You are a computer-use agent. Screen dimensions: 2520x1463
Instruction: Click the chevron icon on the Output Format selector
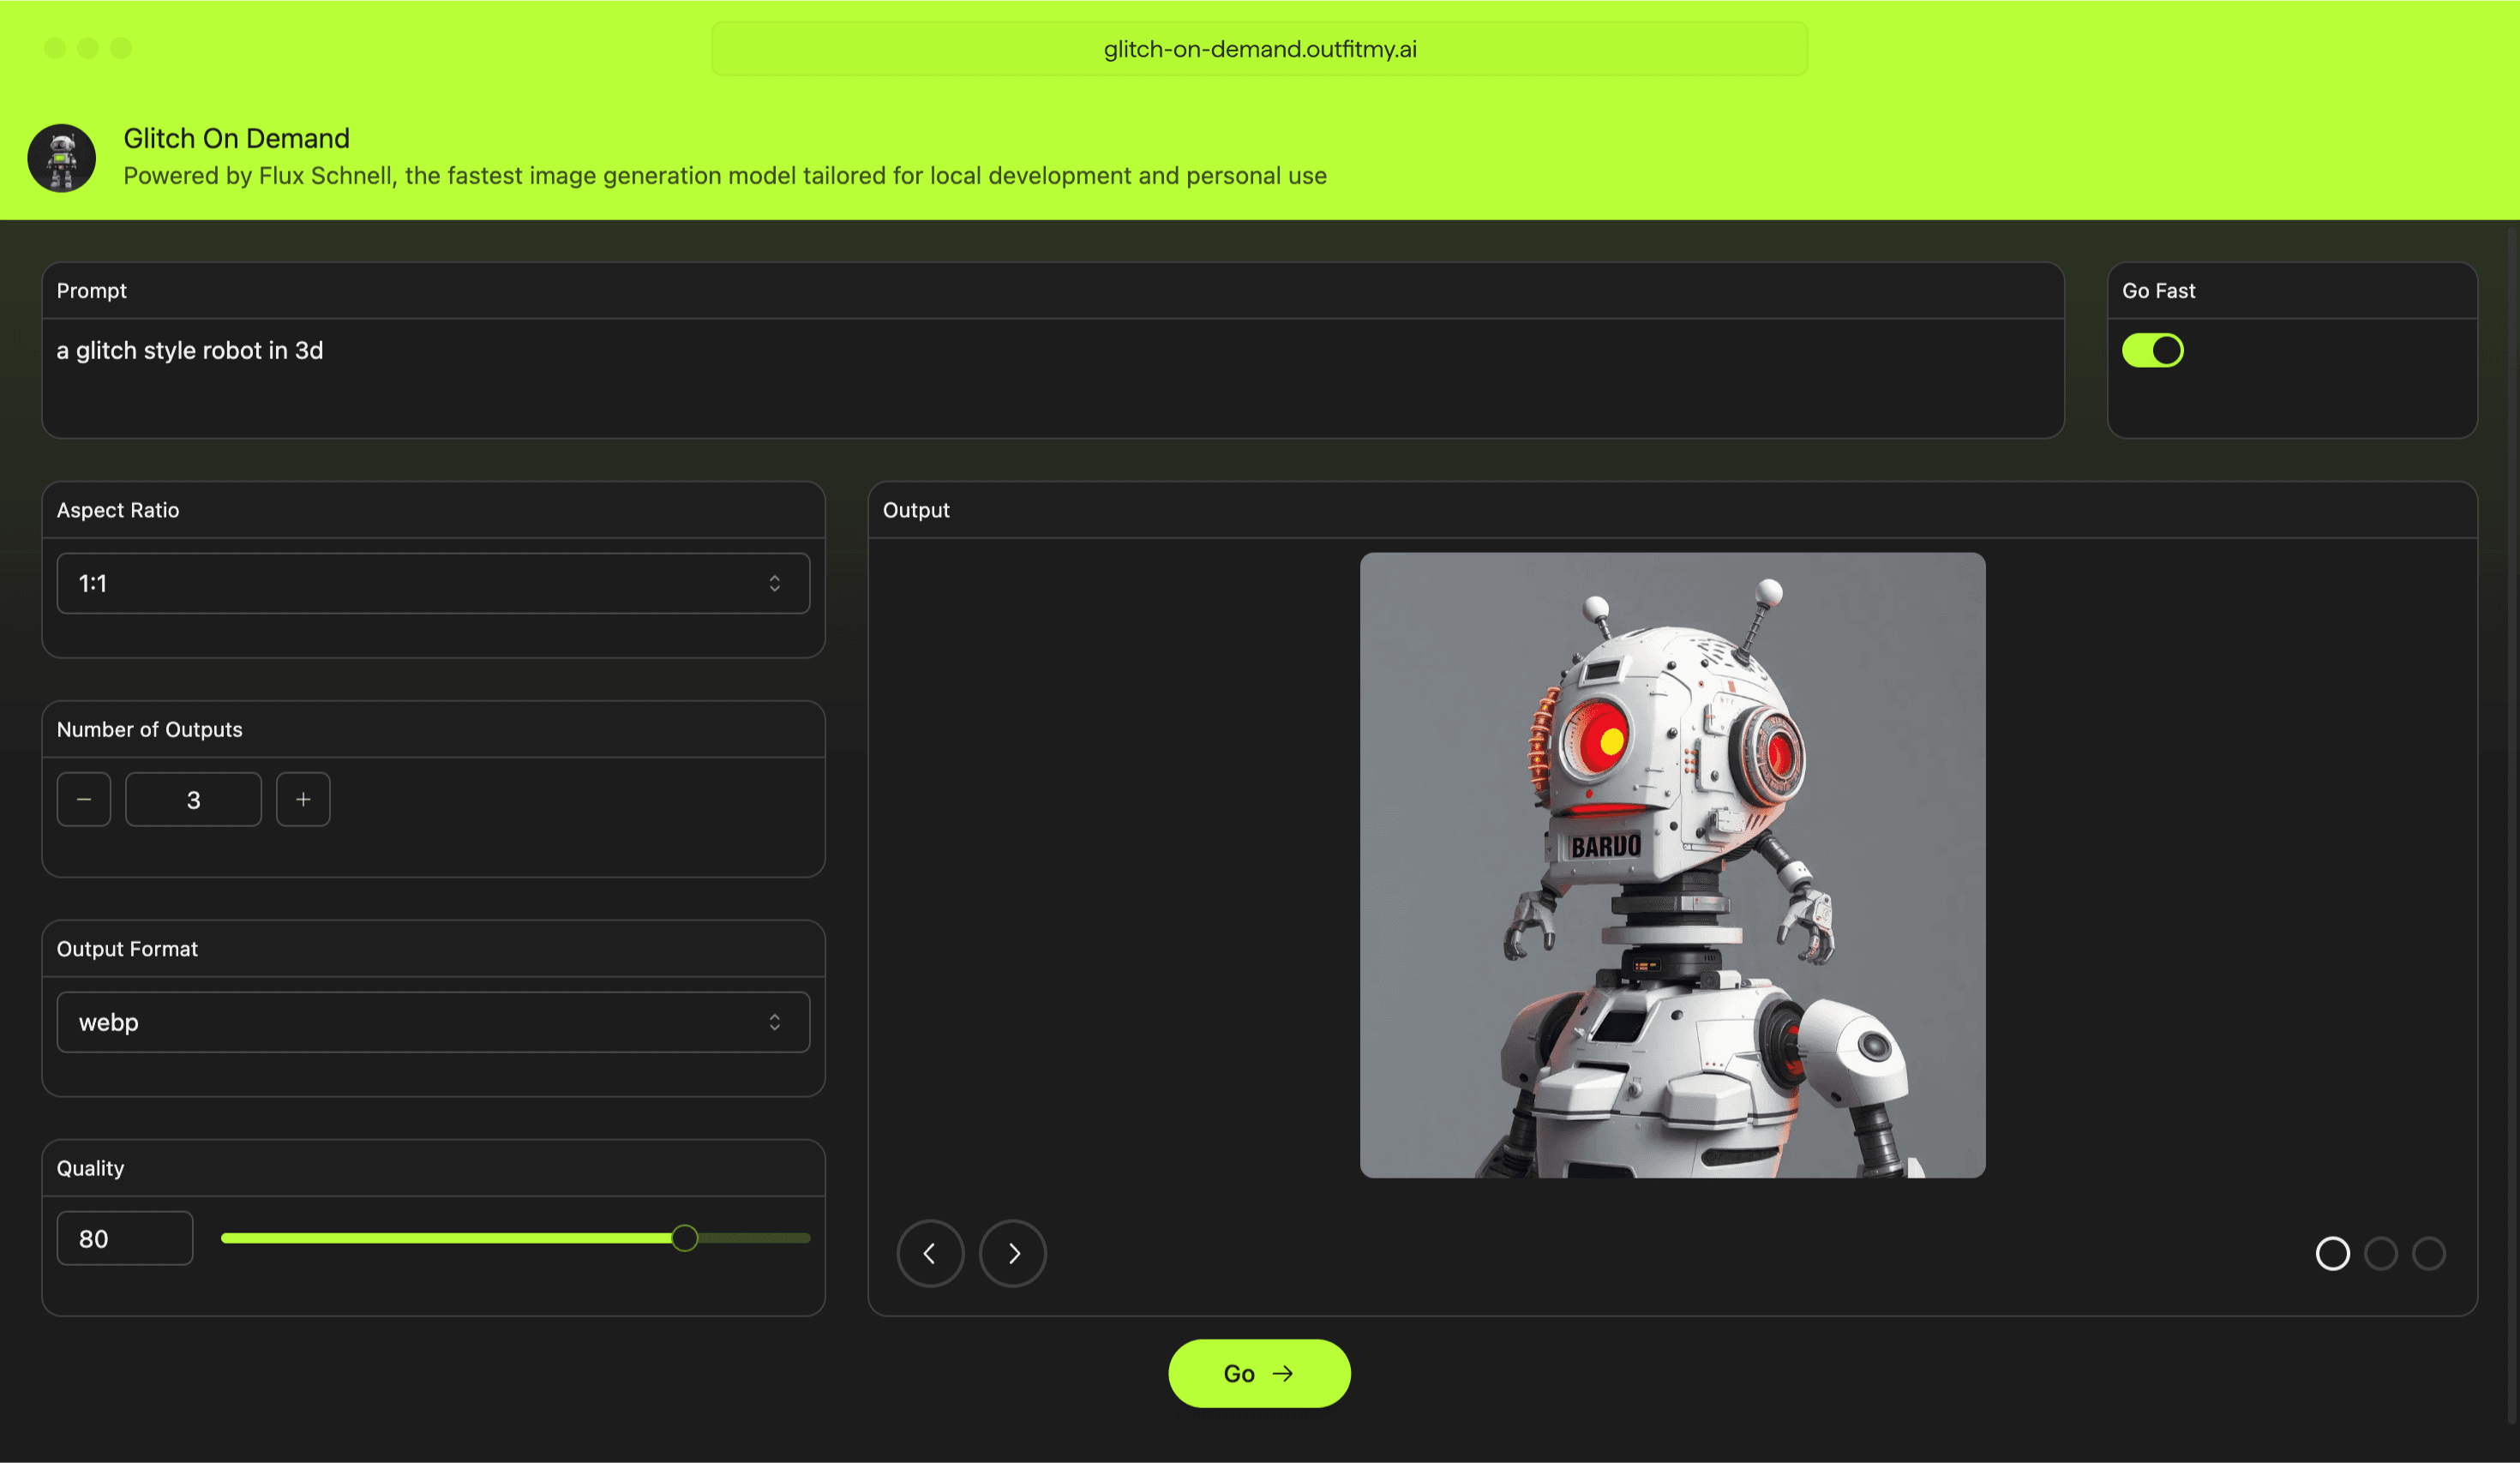pyautogui.click(x=775, y=1021)
